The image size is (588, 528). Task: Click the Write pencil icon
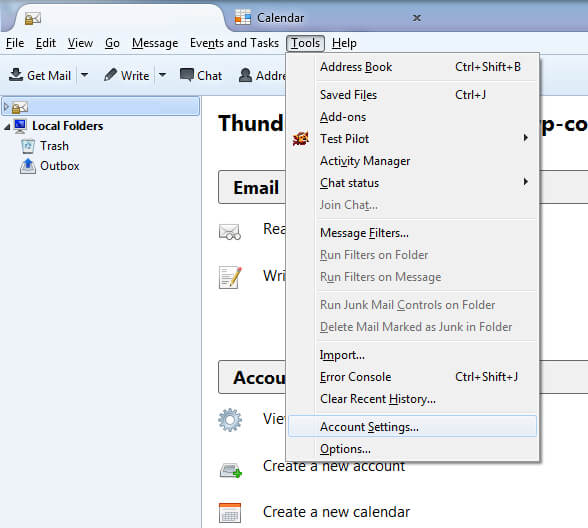[x=110, y=75]
